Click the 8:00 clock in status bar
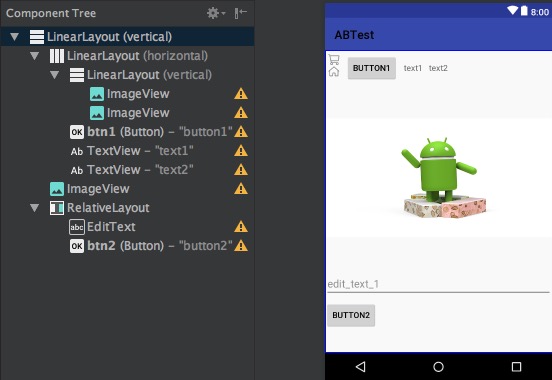This screenshot has height=380, width=552. (540, 12)
